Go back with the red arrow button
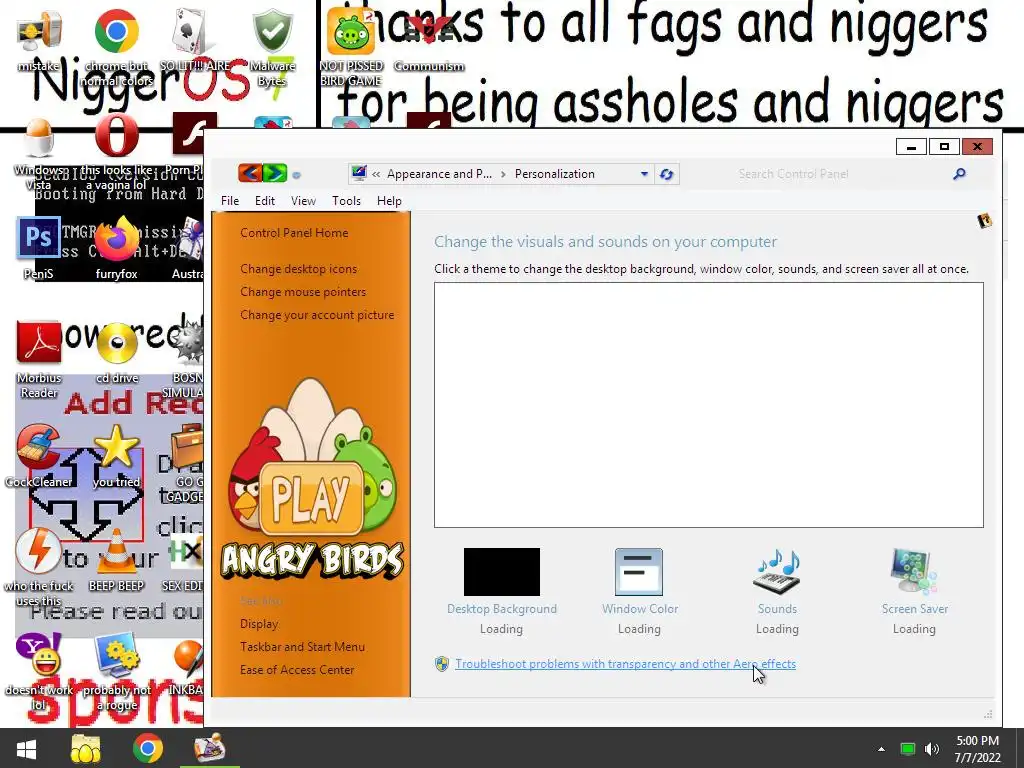 [x=250, y=173]
